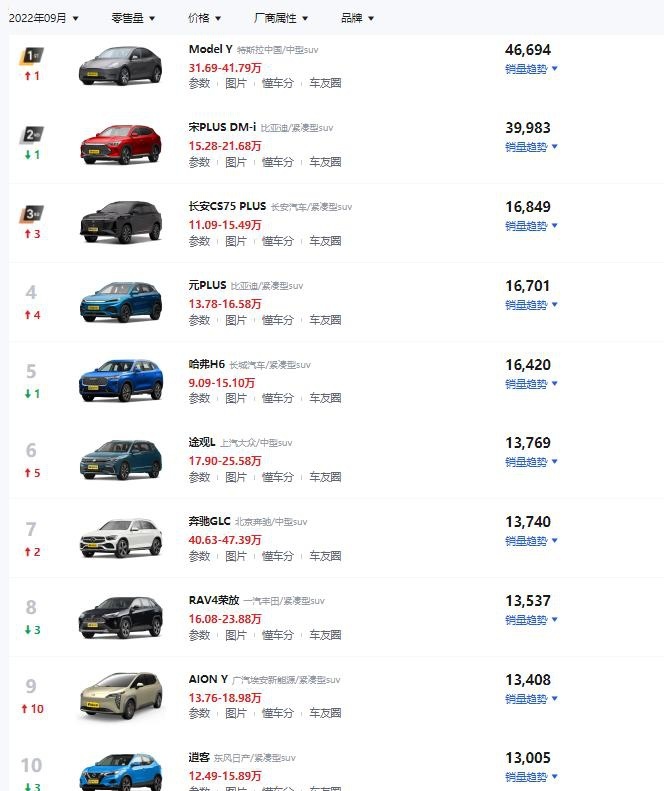Open the 品牌 filter menu

click(x=357, y=18)
